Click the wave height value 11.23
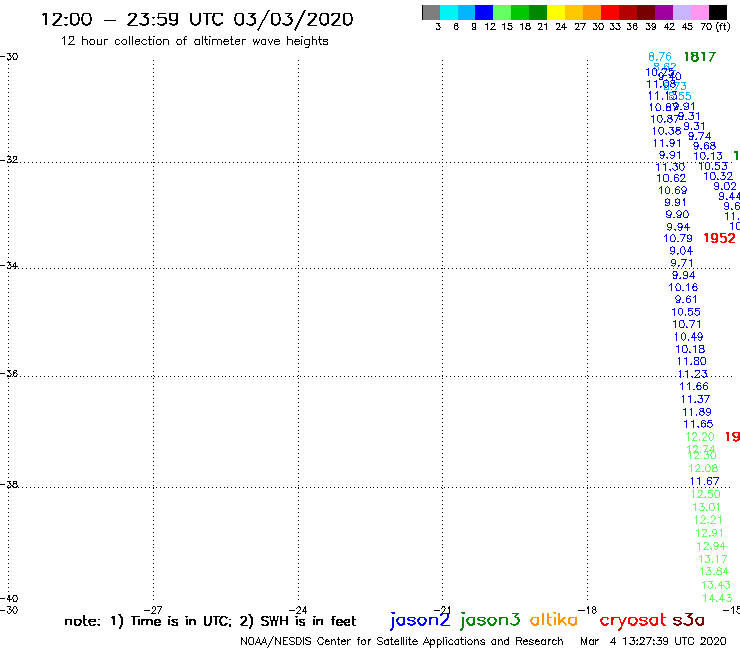The height and width of the screenshot is (650, 740). click(x=692, y=374)
